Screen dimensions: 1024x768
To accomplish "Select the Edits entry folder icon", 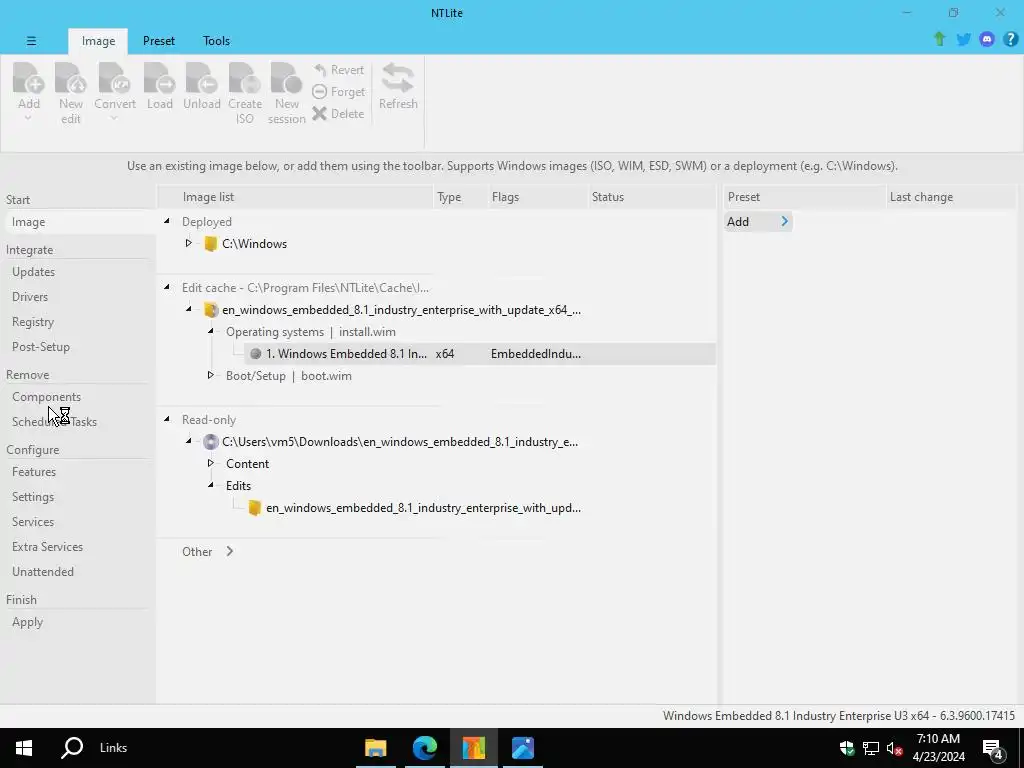I will (x=255, y=507).
